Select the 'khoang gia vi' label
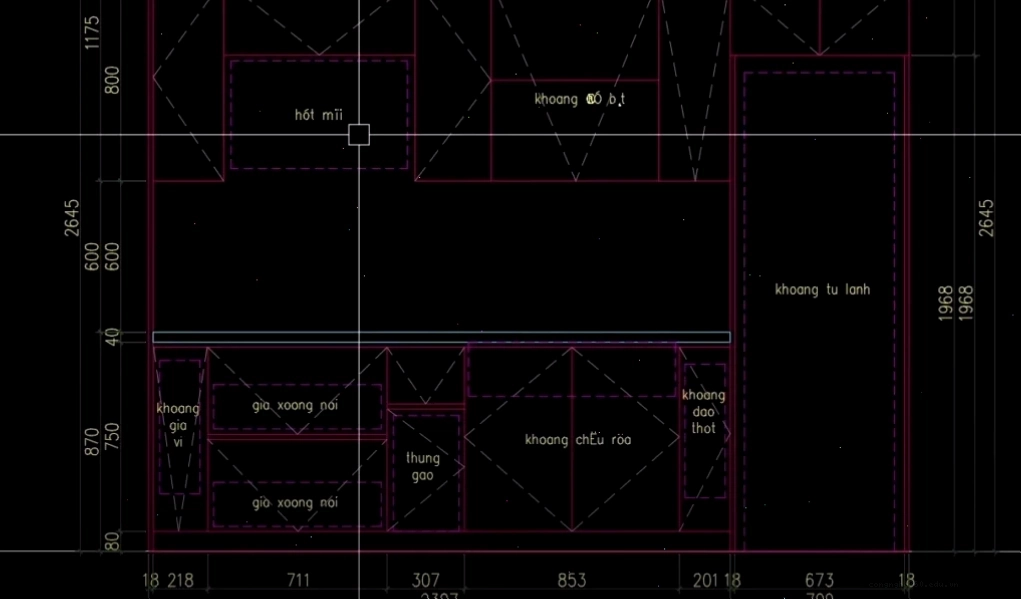Image resolution: width=1021 pixels, height=601 pixels. pos(178,426)
